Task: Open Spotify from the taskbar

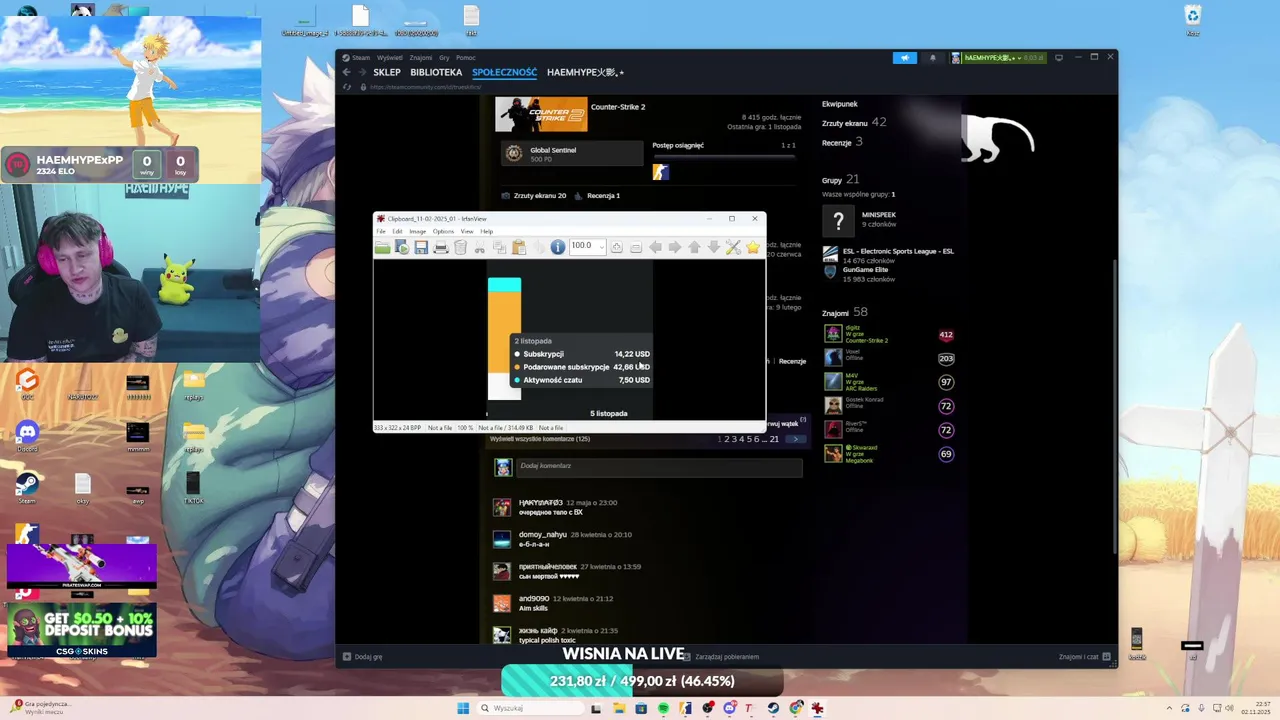Action: (x=663, y=708)
